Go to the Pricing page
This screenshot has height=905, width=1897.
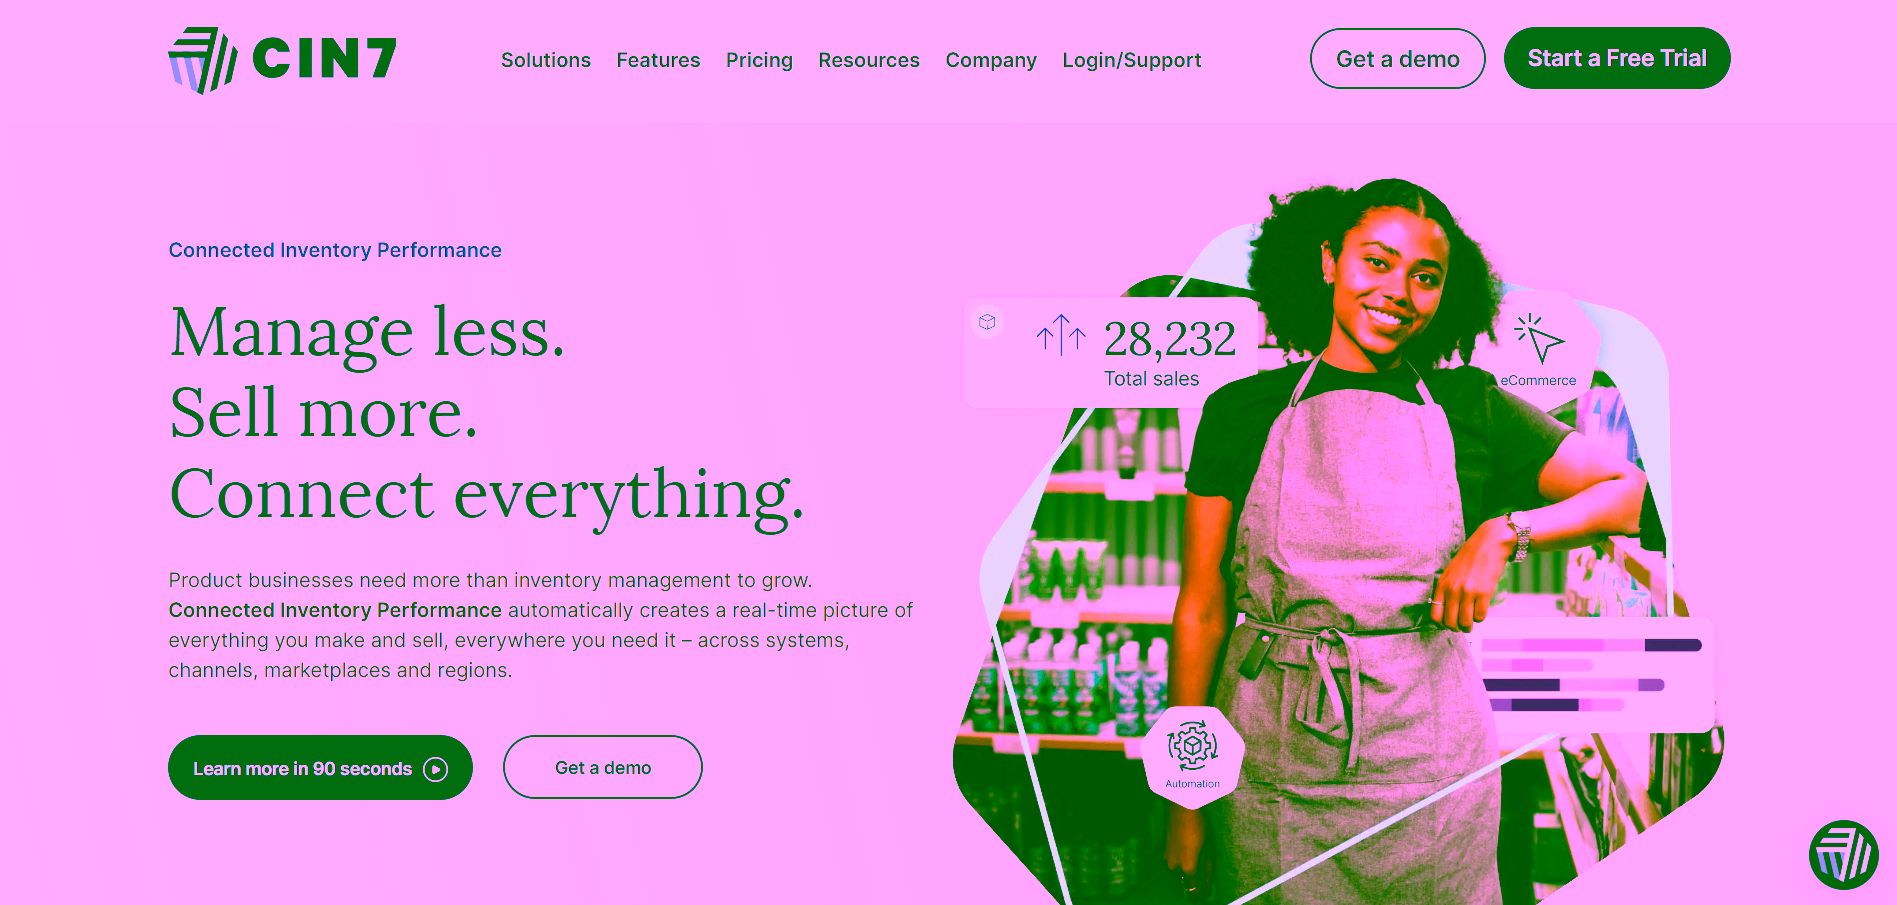point(759,60)
